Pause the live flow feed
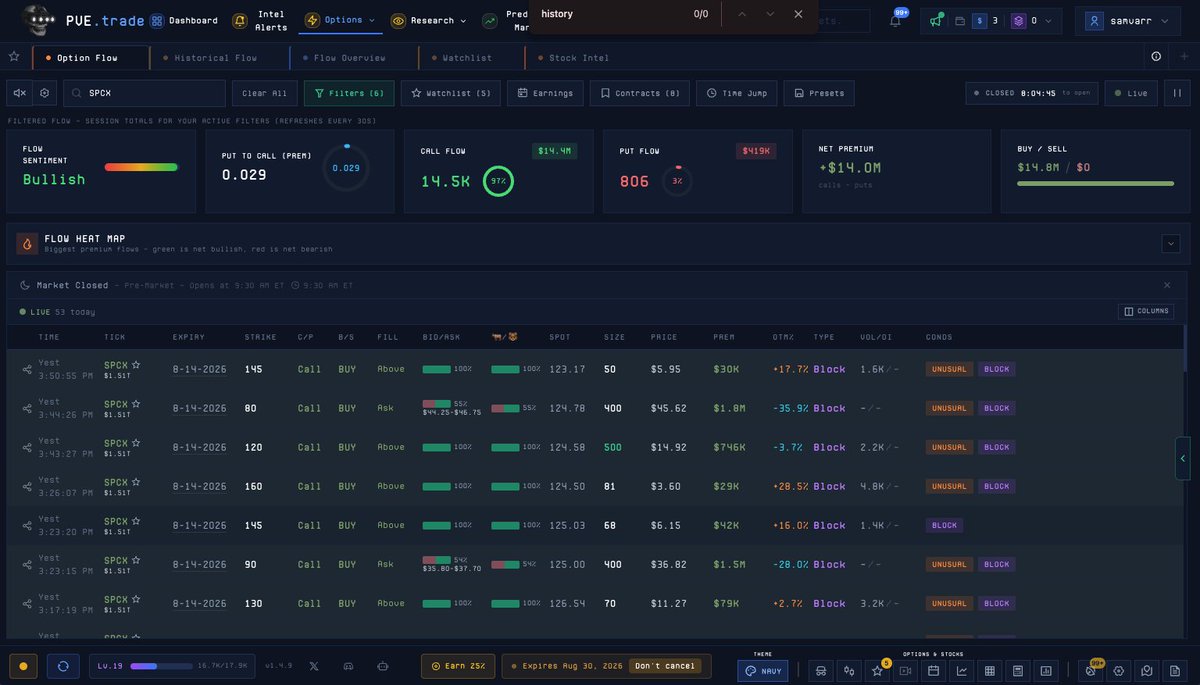Image resolution: width=1200 pixels, height=685 pixels. (x=1177, y=93)
